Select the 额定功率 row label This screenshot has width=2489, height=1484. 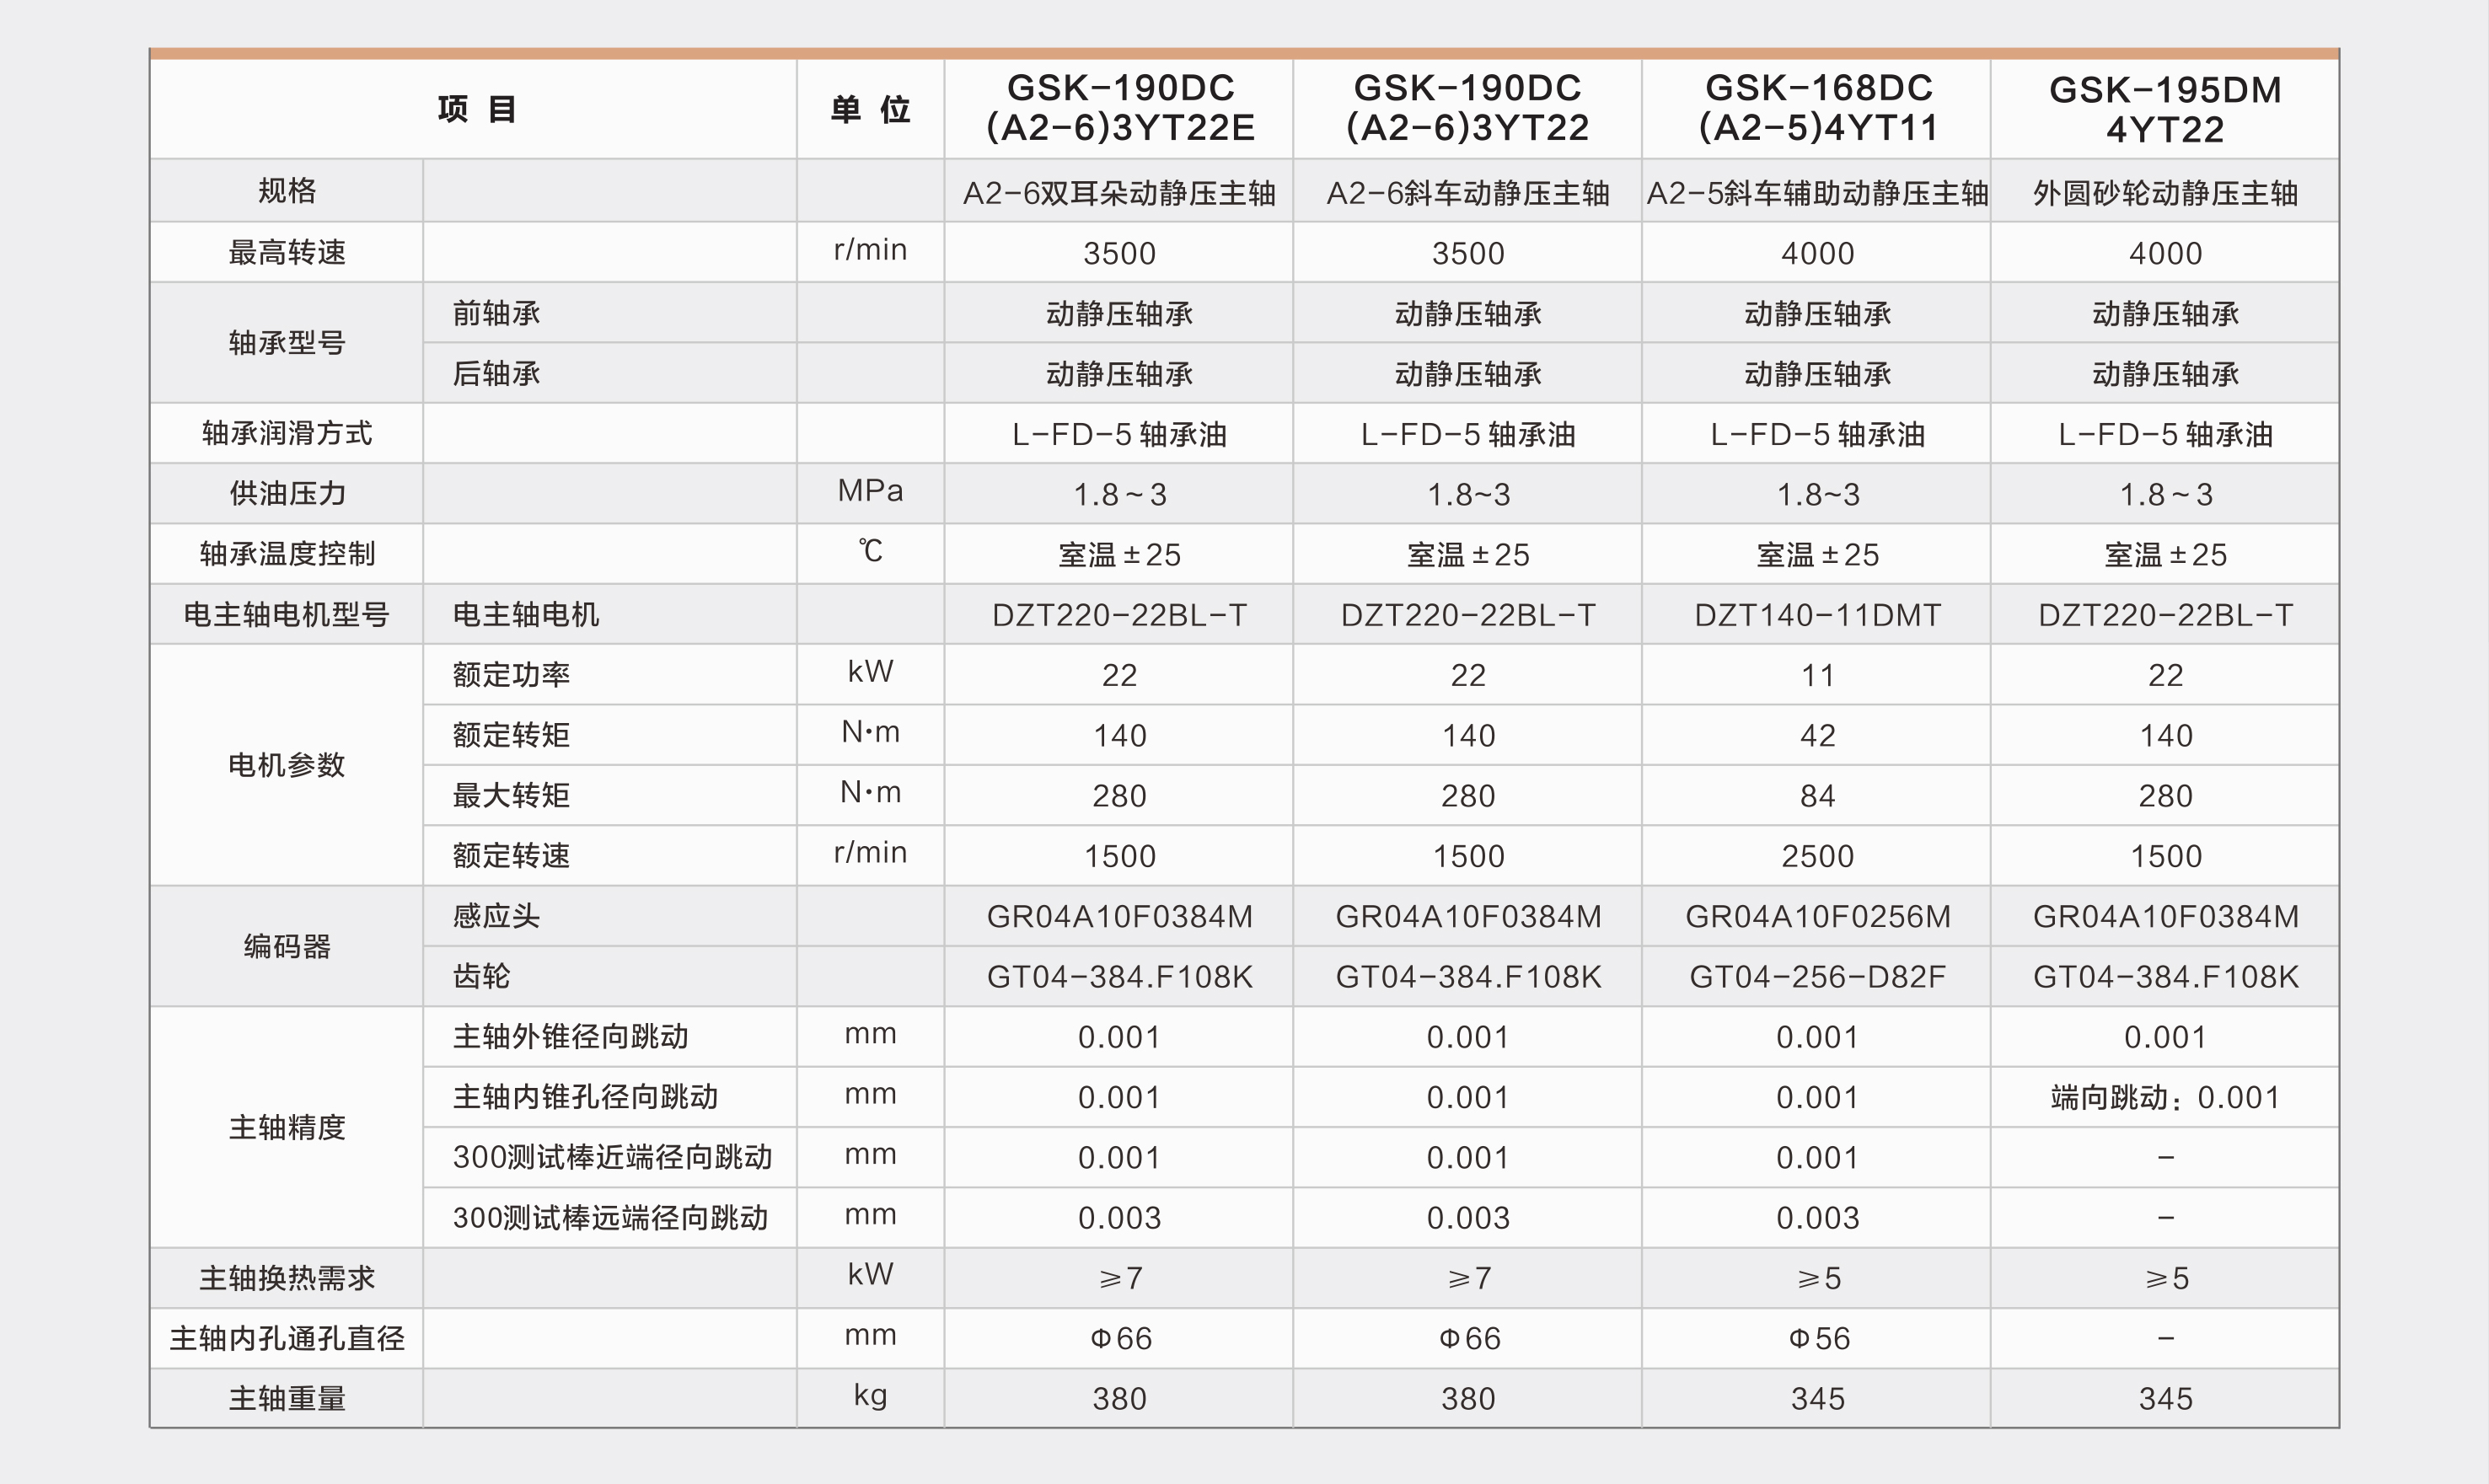(511, 675)
